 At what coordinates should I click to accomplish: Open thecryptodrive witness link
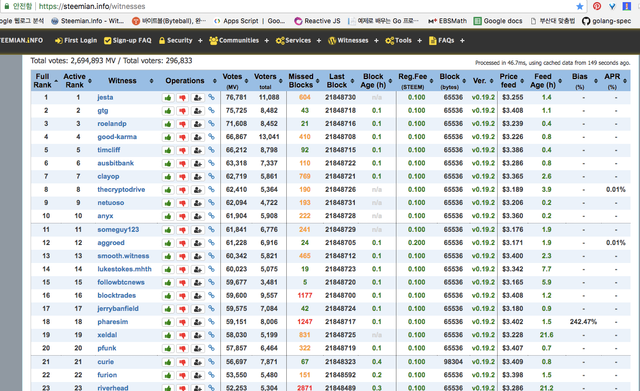click(121, 189)
